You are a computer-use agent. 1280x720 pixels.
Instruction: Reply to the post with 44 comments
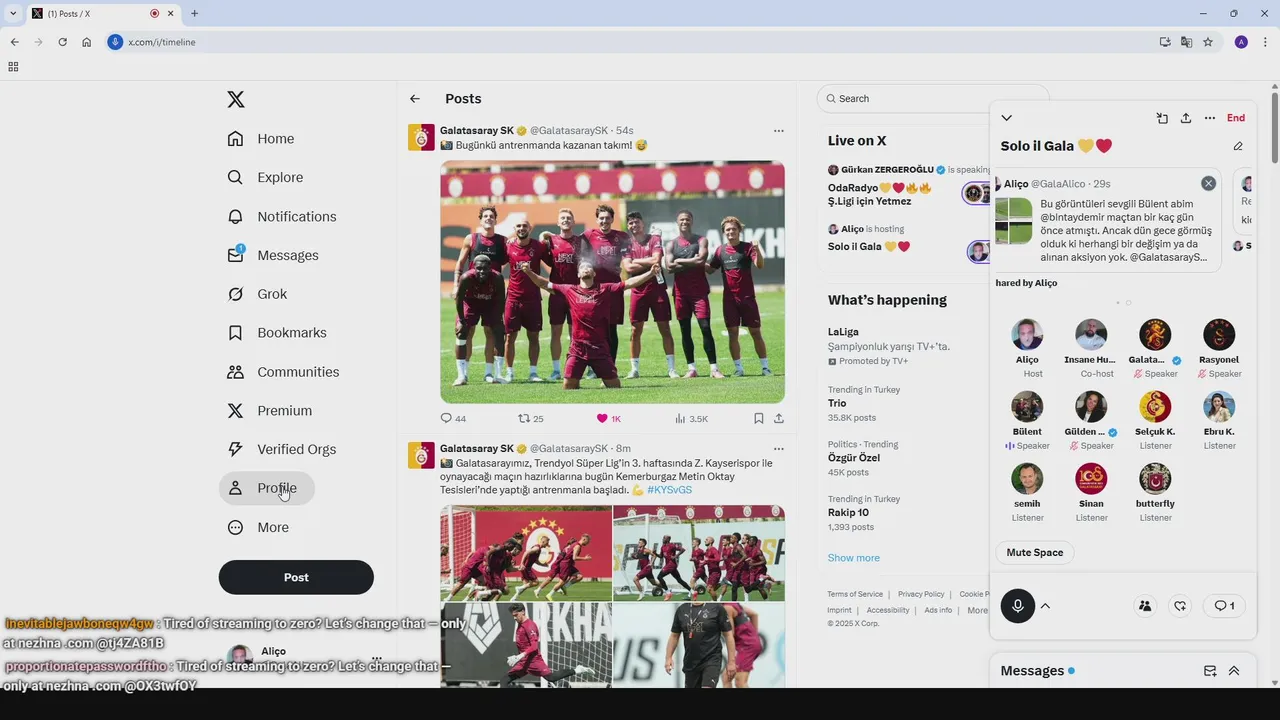(x=453, y=418)
